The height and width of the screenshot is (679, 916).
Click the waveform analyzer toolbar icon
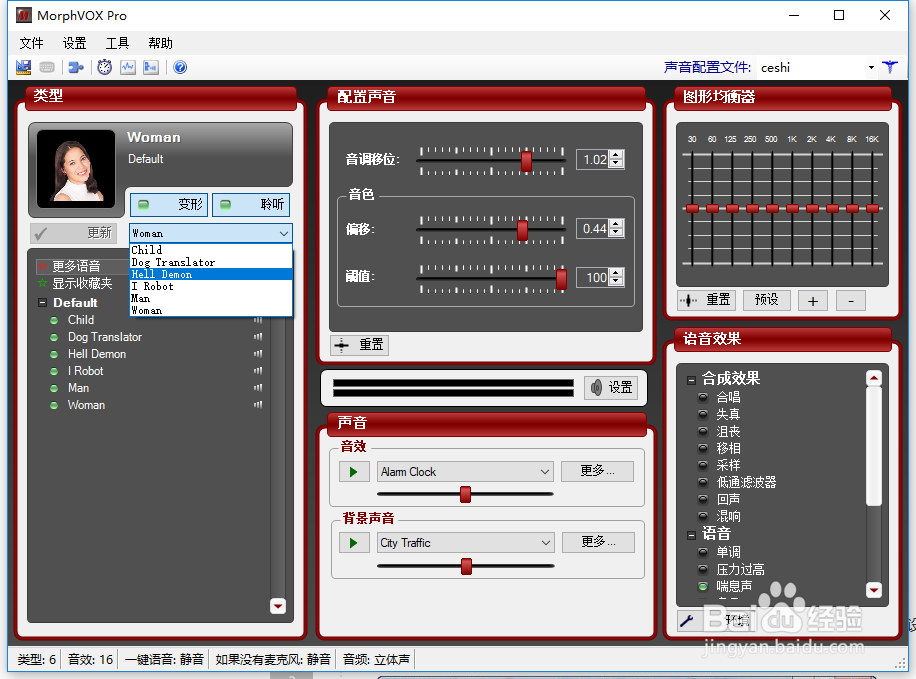(128, 67)
